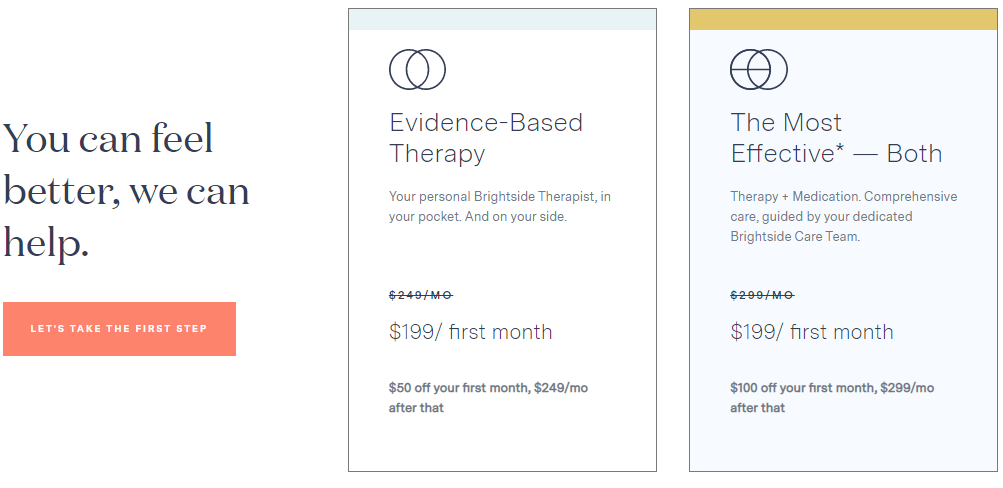1003x488 pixels.
Task: Click the You can feel better headline
Action: coord(127,191)
